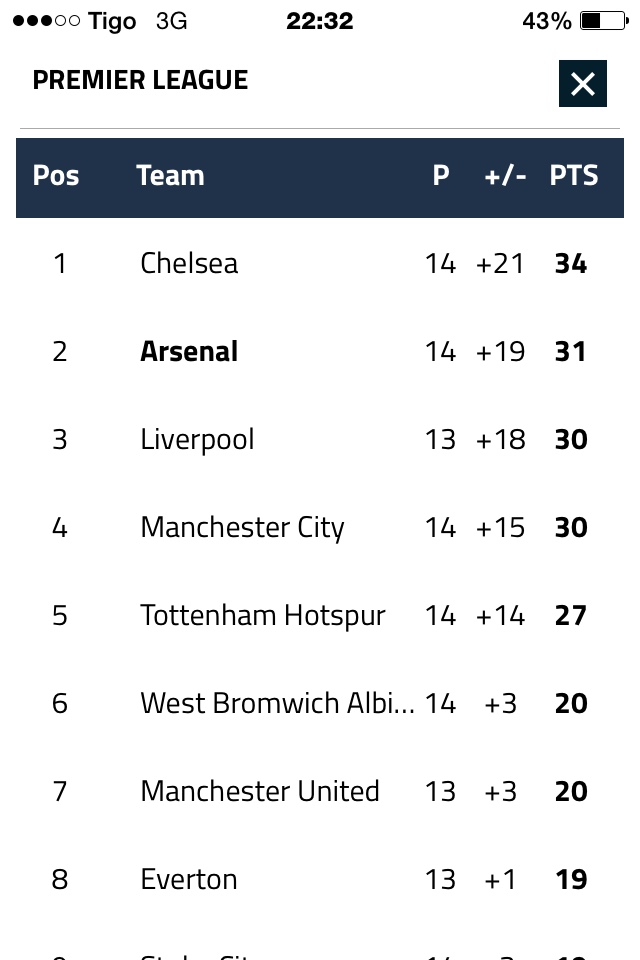Open the Everton team row
Viewport: 640px width, 960px height.
189,879
